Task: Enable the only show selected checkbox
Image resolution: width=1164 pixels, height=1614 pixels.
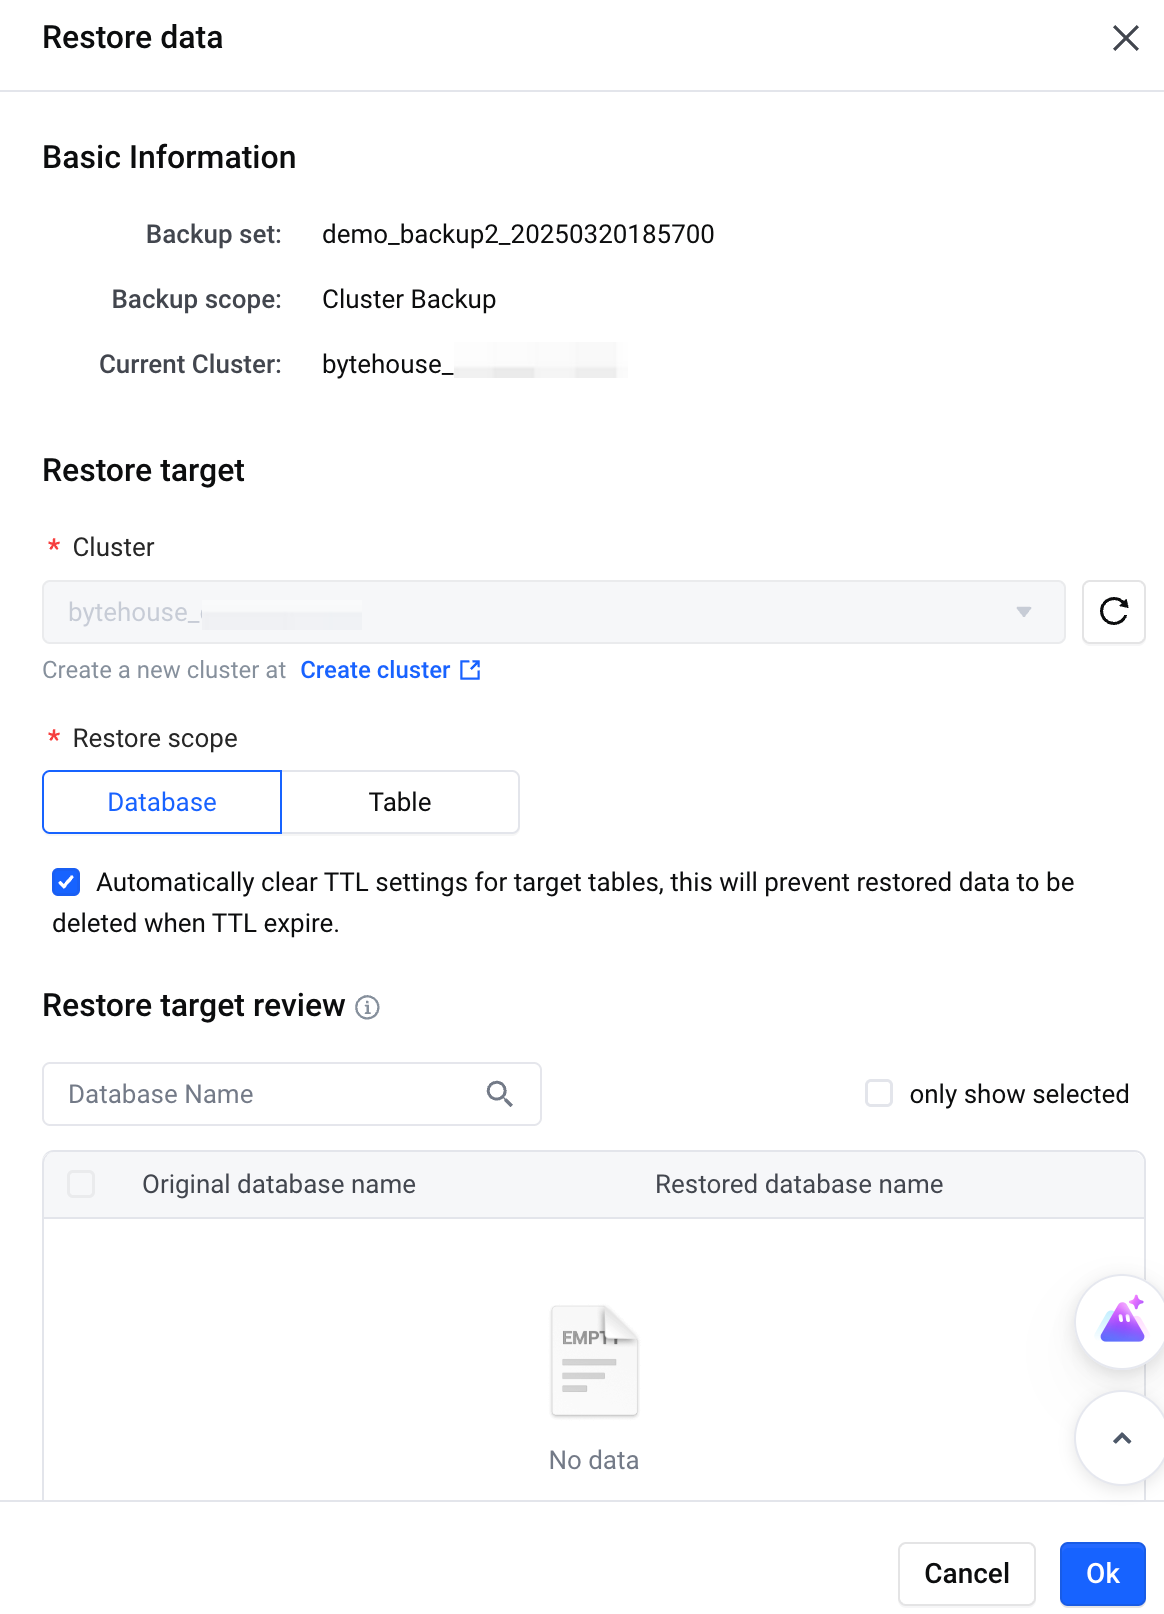Action: [x=879, y=1093]
